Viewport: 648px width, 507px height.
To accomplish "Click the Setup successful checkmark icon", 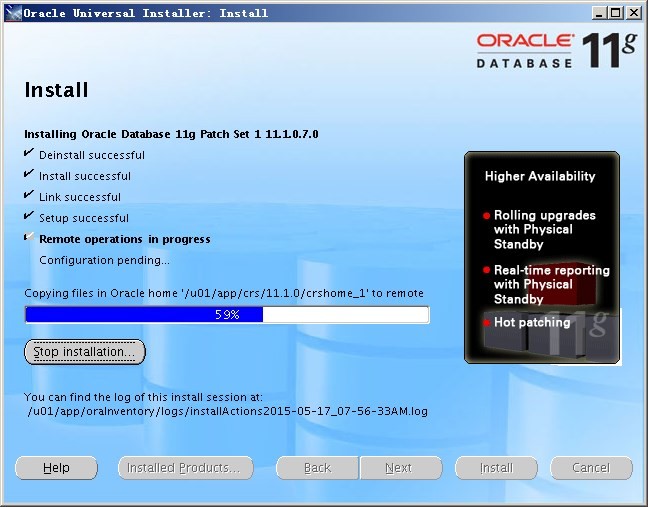I will coord(29,217).
